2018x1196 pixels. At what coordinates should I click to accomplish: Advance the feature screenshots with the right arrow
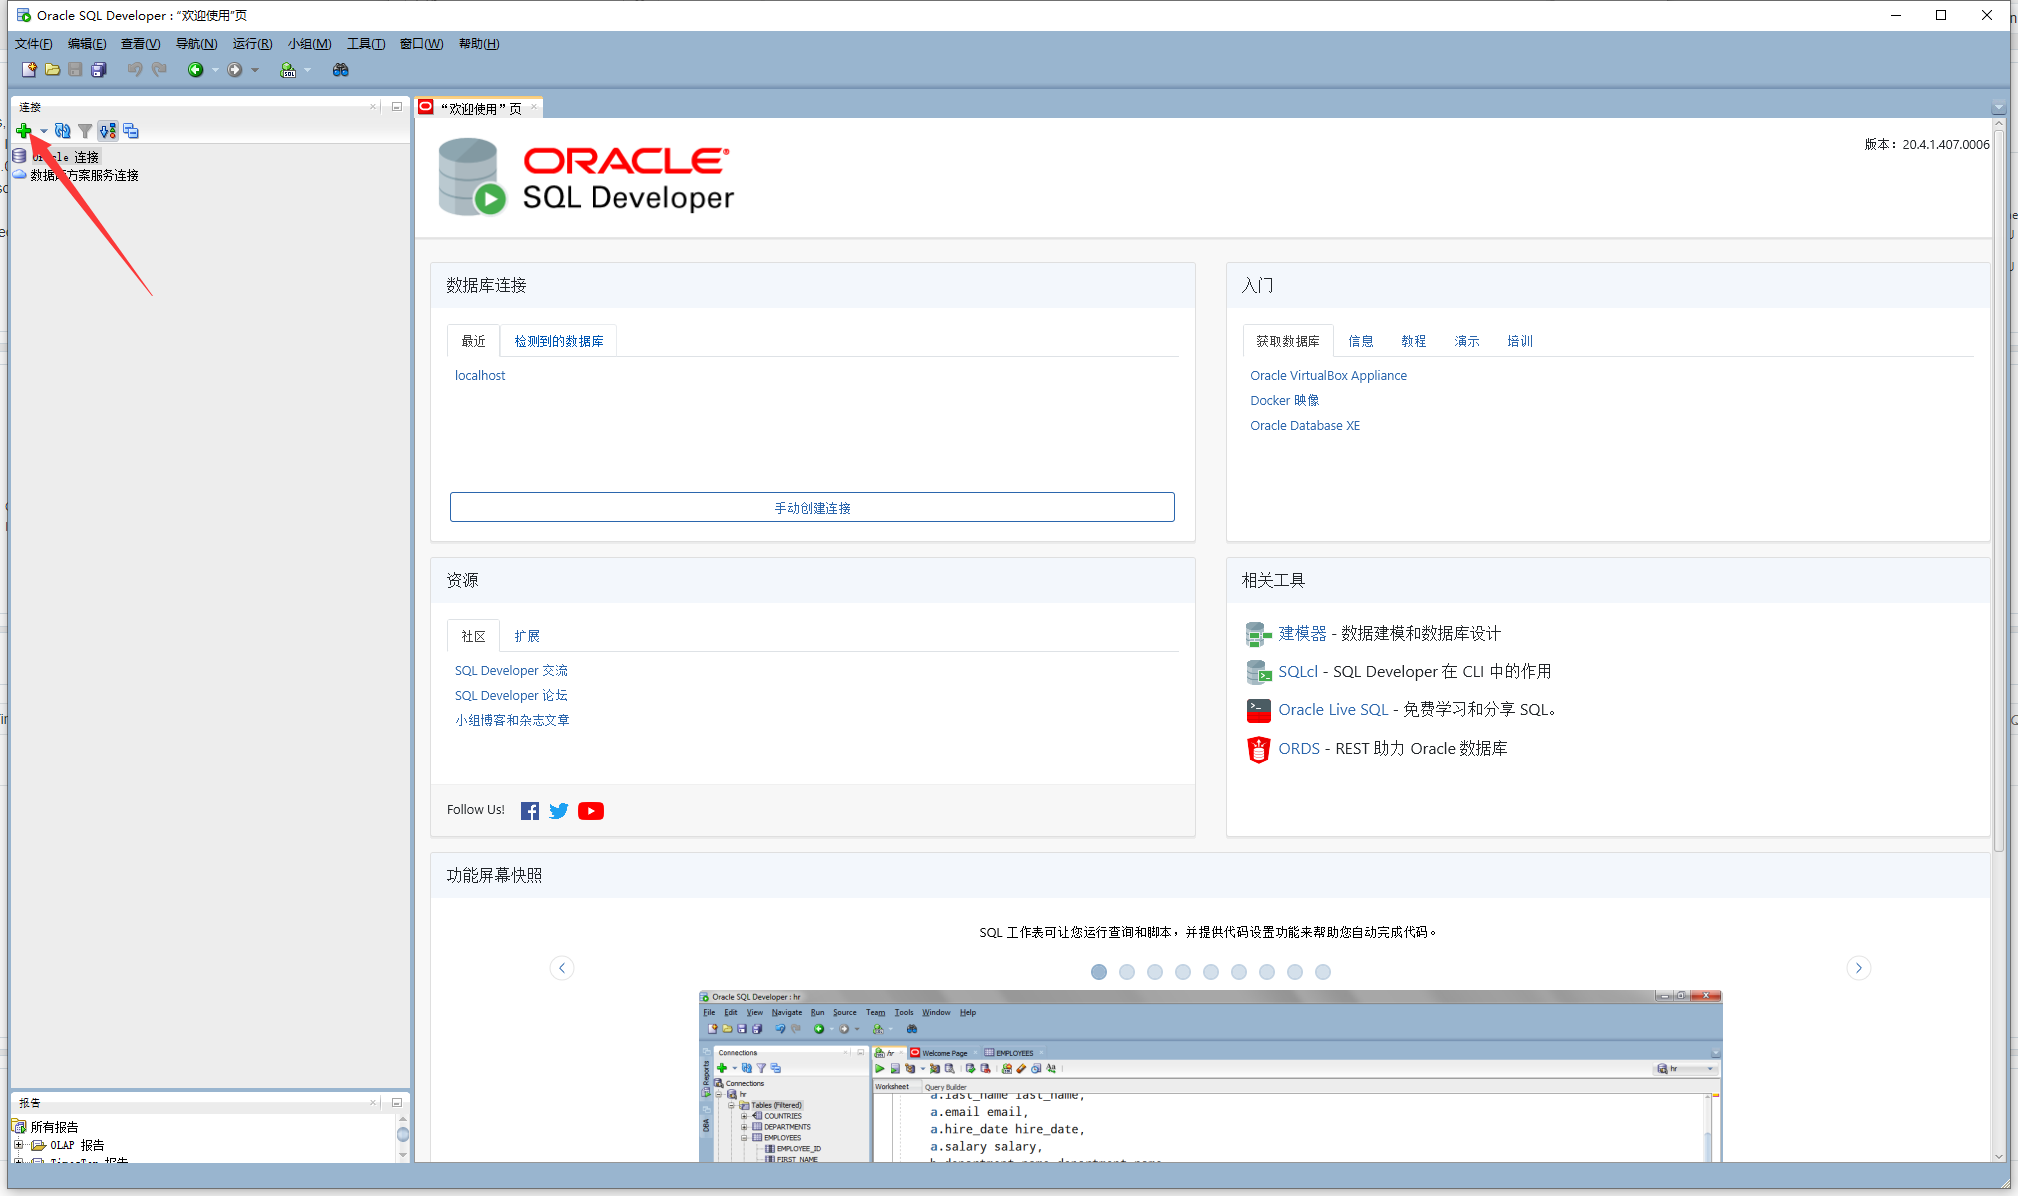pyautogui.click(x=1859, y=967)
